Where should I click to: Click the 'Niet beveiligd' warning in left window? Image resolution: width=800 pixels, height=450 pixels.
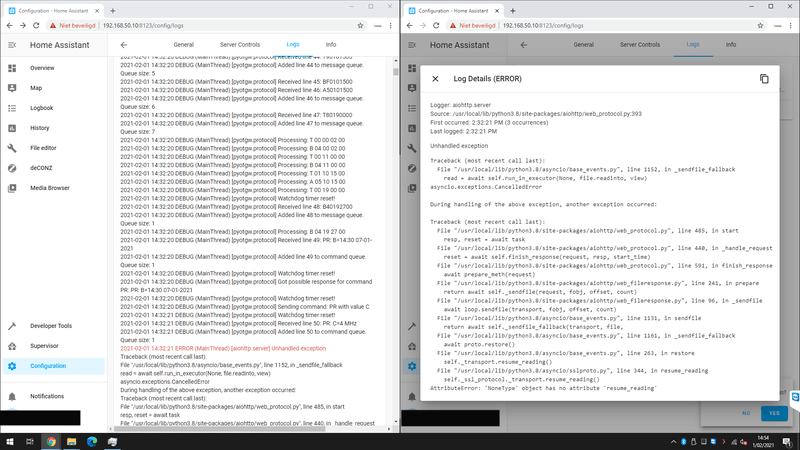[71, 26]
